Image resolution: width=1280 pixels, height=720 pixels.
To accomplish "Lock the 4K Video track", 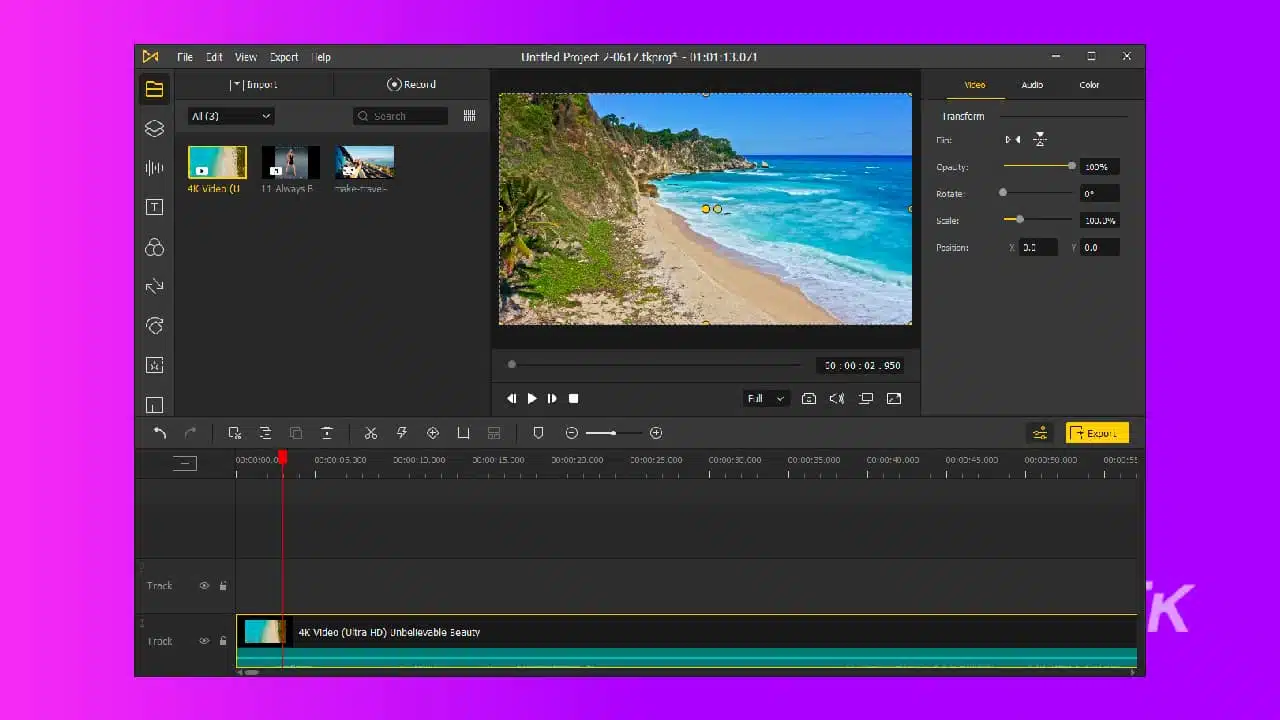I will [x=222, y=641].
